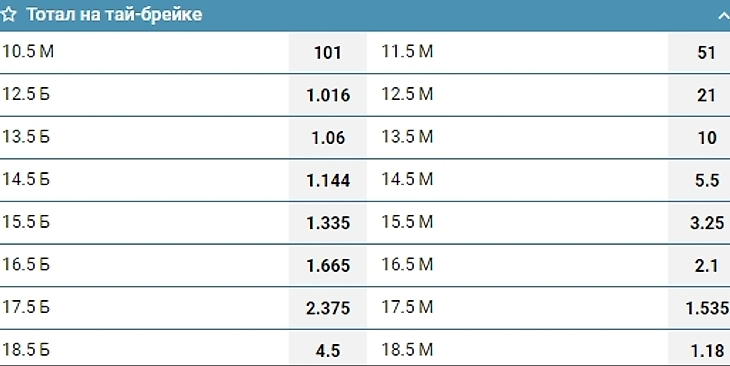The image size is (730, 366).
Task: Select odds 51 for 11.5 М
Action: [x=699, y=52]
